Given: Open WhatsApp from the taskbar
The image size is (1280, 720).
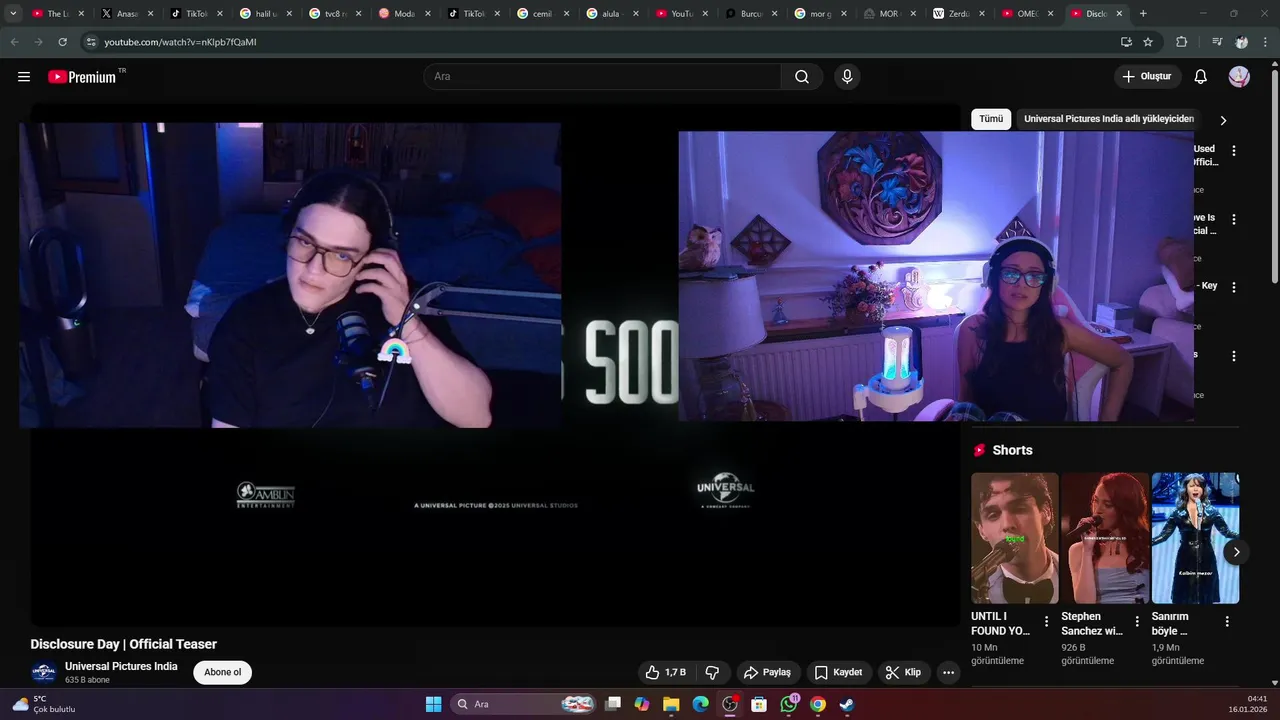Looking at the screenshot, I should [x=789, y=704].
